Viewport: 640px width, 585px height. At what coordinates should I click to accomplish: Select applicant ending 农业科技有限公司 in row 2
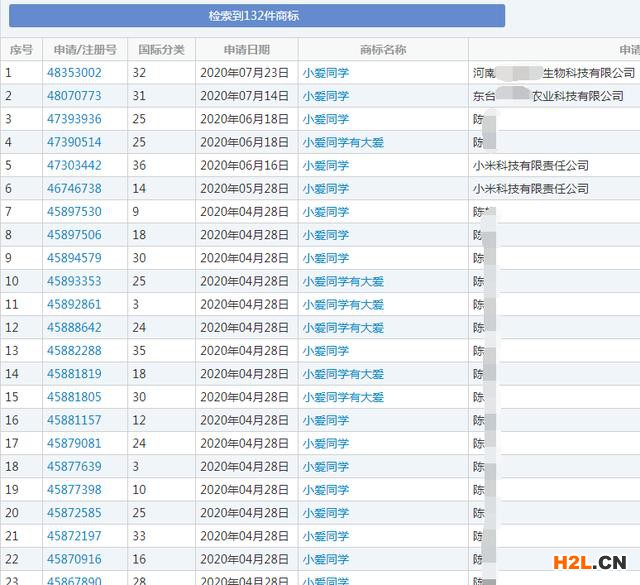coord(548,96)
